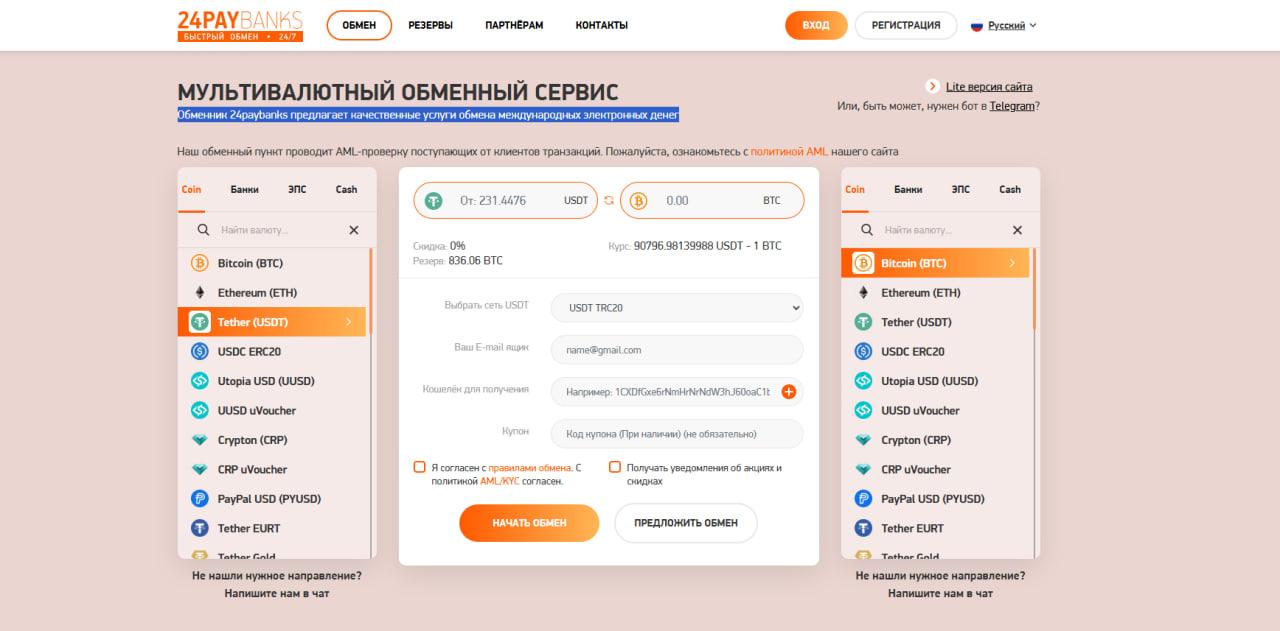
Task: Switch to Банки tab in the right panel
Action: tap(908, 189)
